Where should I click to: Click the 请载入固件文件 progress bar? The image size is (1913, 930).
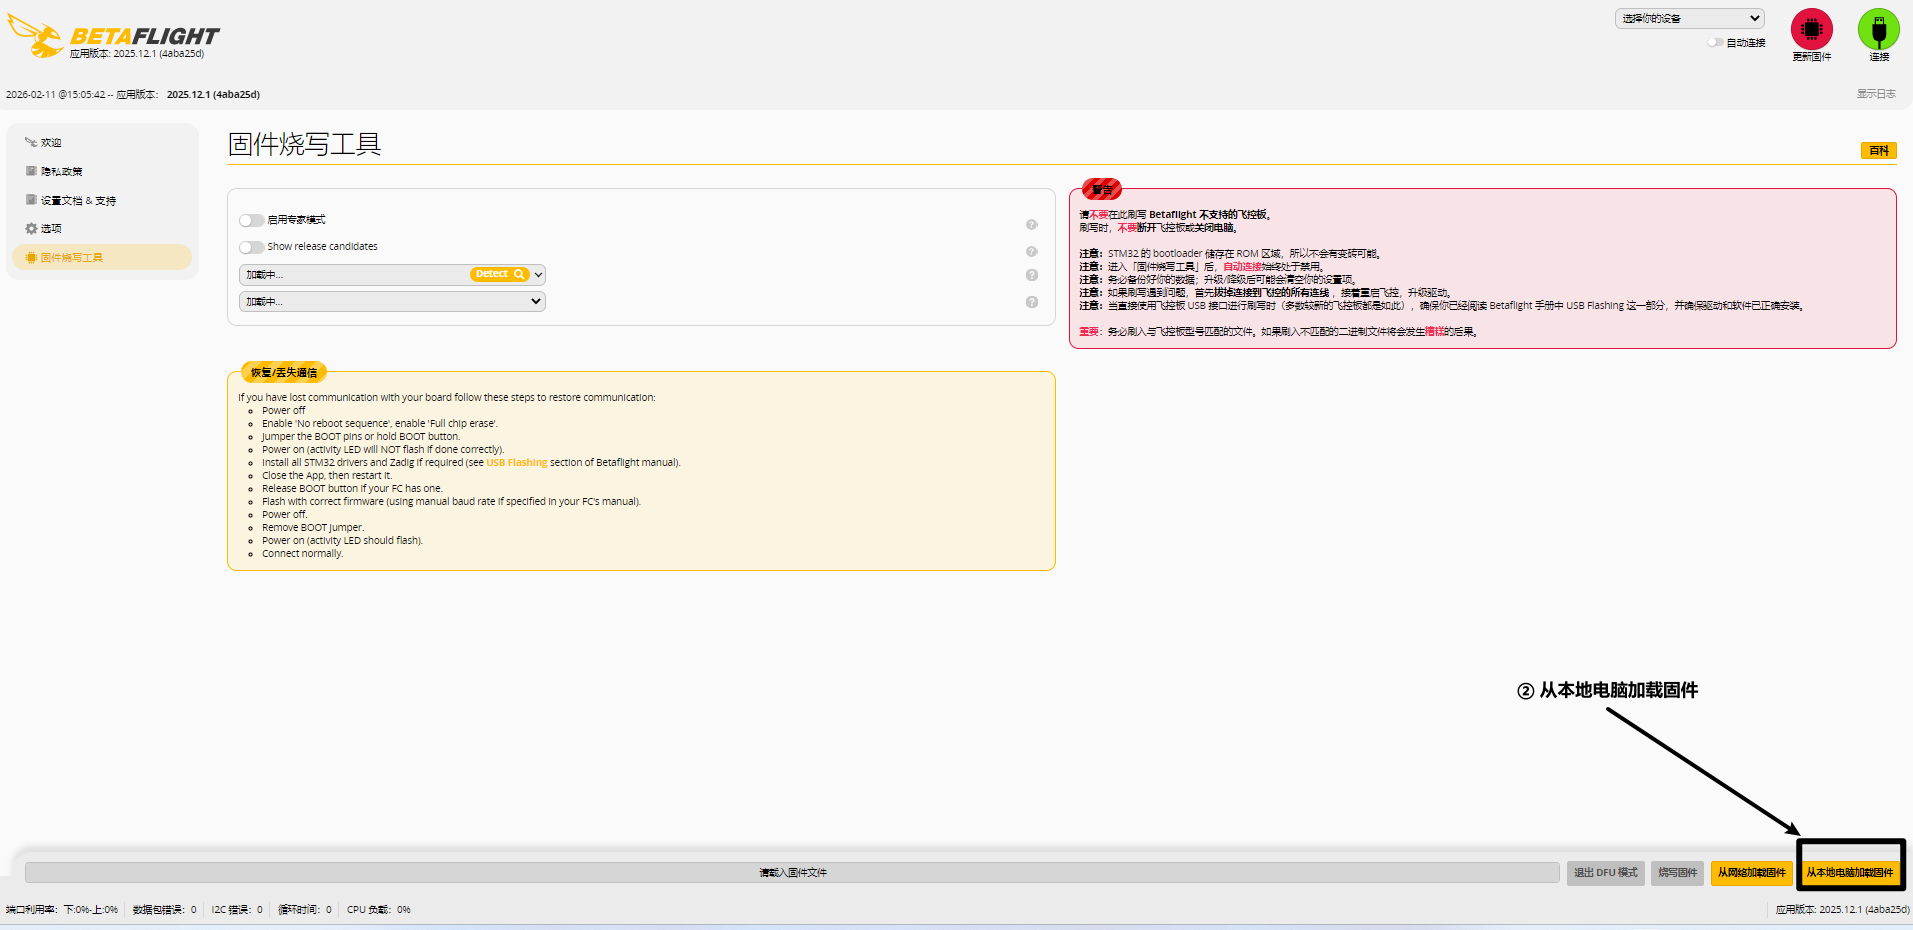792,873
